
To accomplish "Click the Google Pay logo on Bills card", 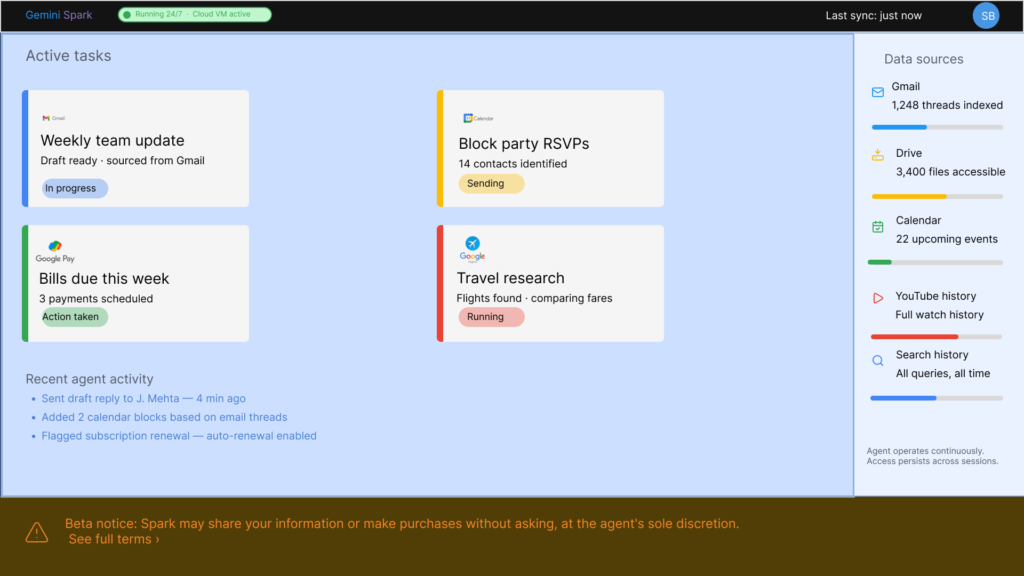I will pos(55,251).
